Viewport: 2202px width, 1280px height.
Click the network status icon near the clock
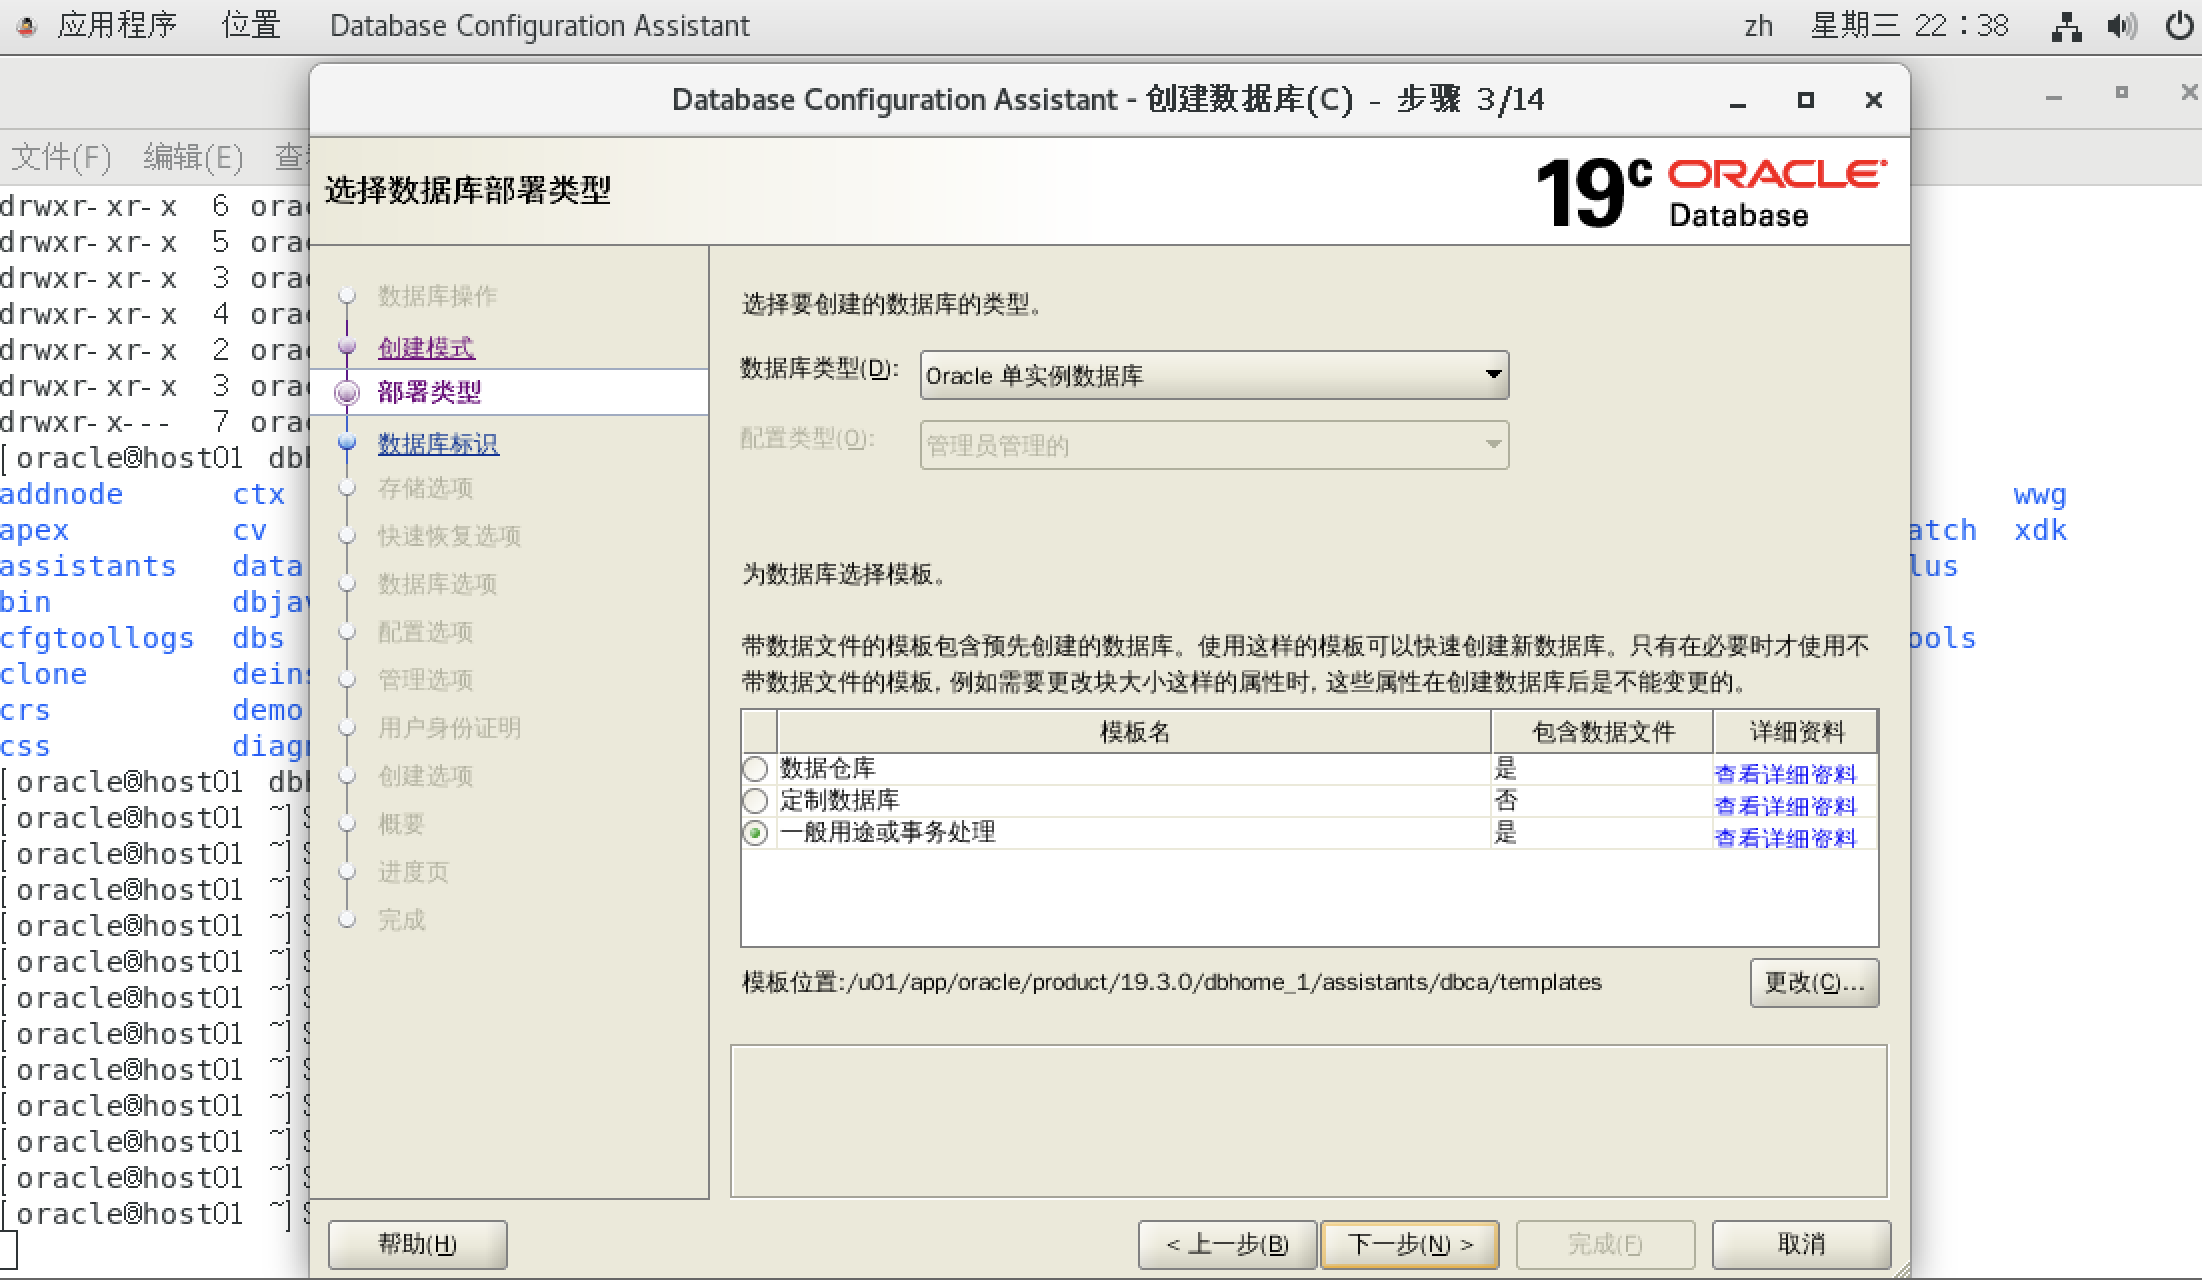tap(2066, 25)
